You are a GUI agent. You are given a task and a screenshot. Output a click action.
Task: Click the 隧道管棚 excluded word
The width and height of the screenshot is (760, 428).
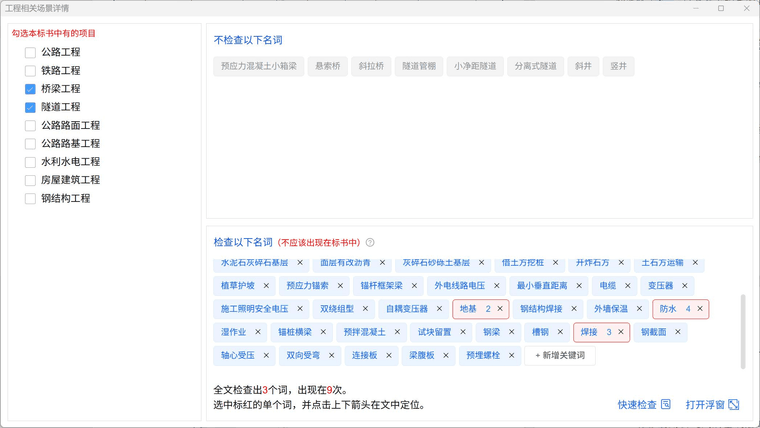point(419,66)
